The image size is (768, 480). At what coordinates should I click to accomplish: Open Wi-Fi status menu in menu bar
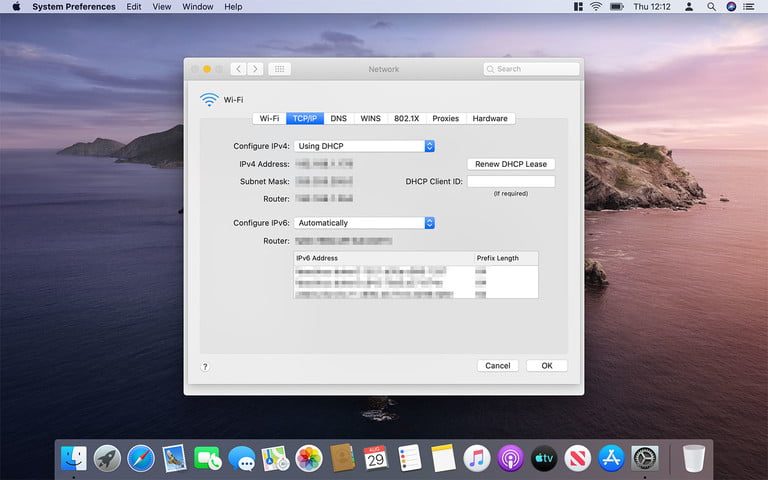point(597,7)
